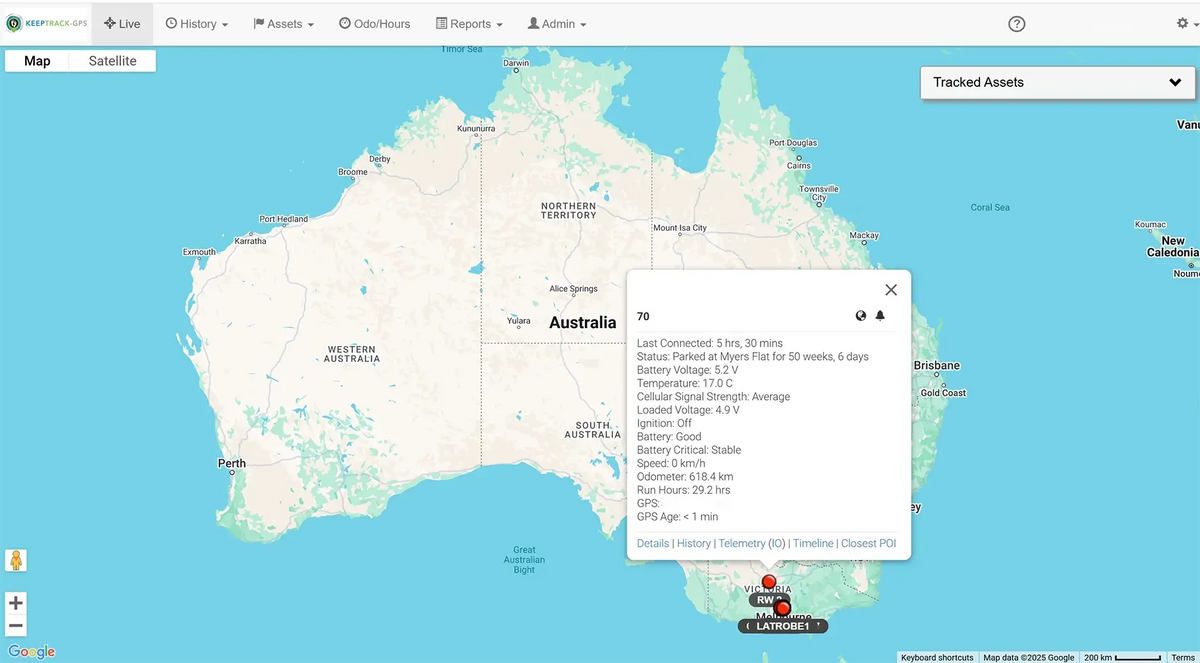Zoom in on the map
Screen dimensions: 1200x663
pyautogui.click(x=16, y=603)
